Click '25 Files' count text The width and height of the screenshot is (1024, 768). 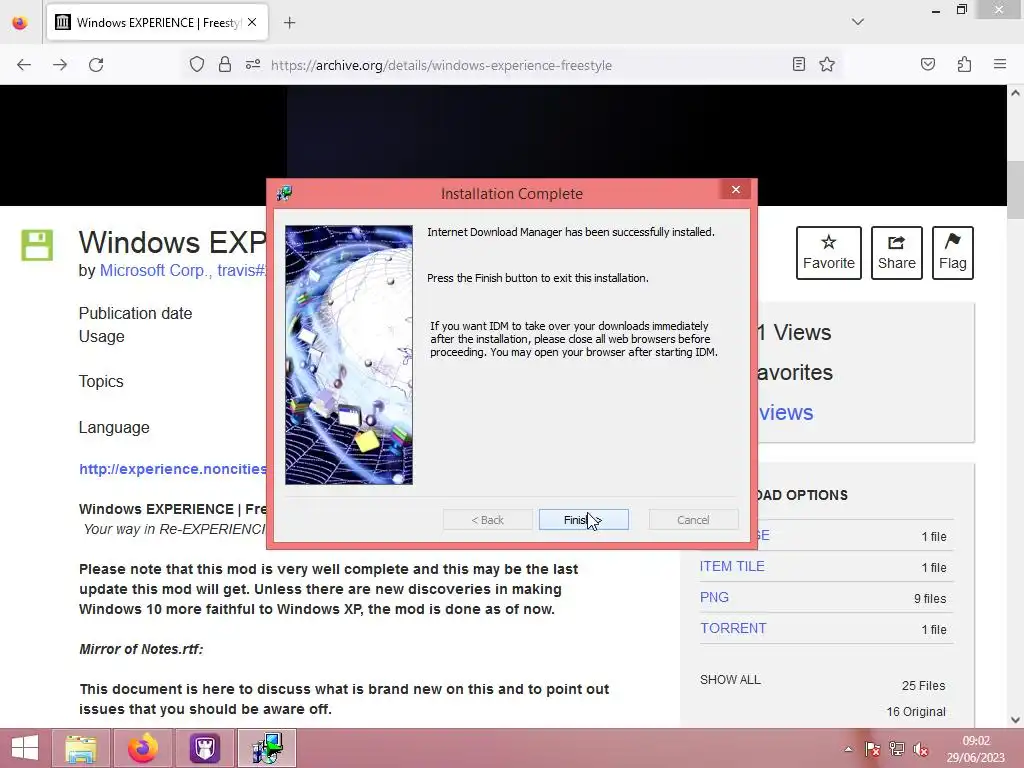(923, 686)
